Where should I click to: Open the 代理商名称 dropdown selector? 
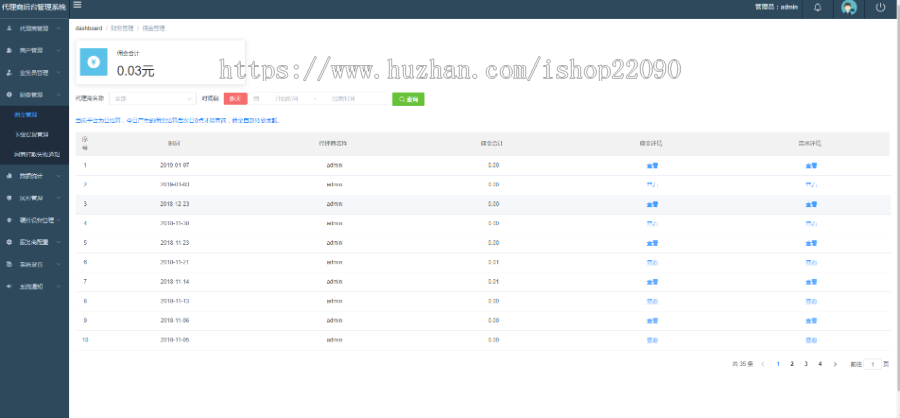[153, 99]
